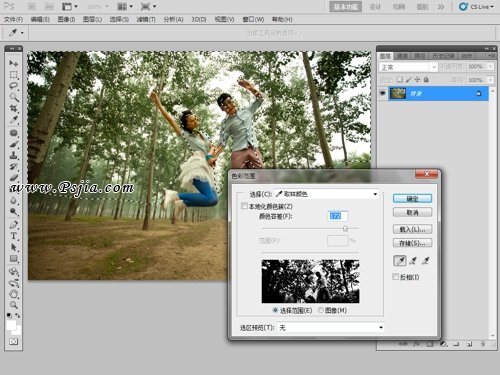Enable Localized Color Clusters checkbox
Image resolution: width=500 pixels, height=375 pixels.
244,206
